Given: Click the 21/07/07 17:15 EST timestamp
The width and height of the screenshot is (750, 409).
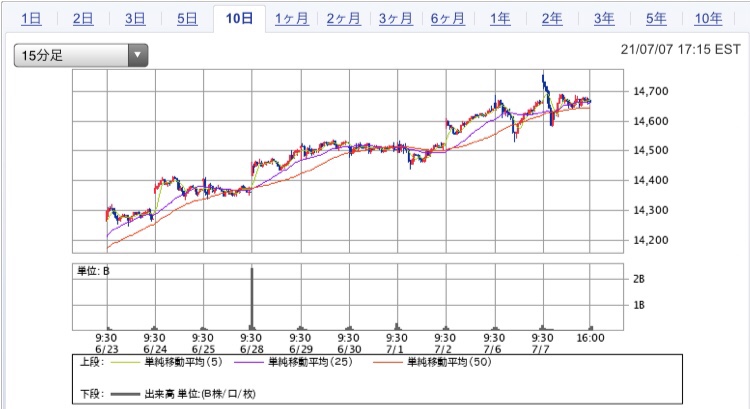Looking at the screenshot, I should 681,50.
